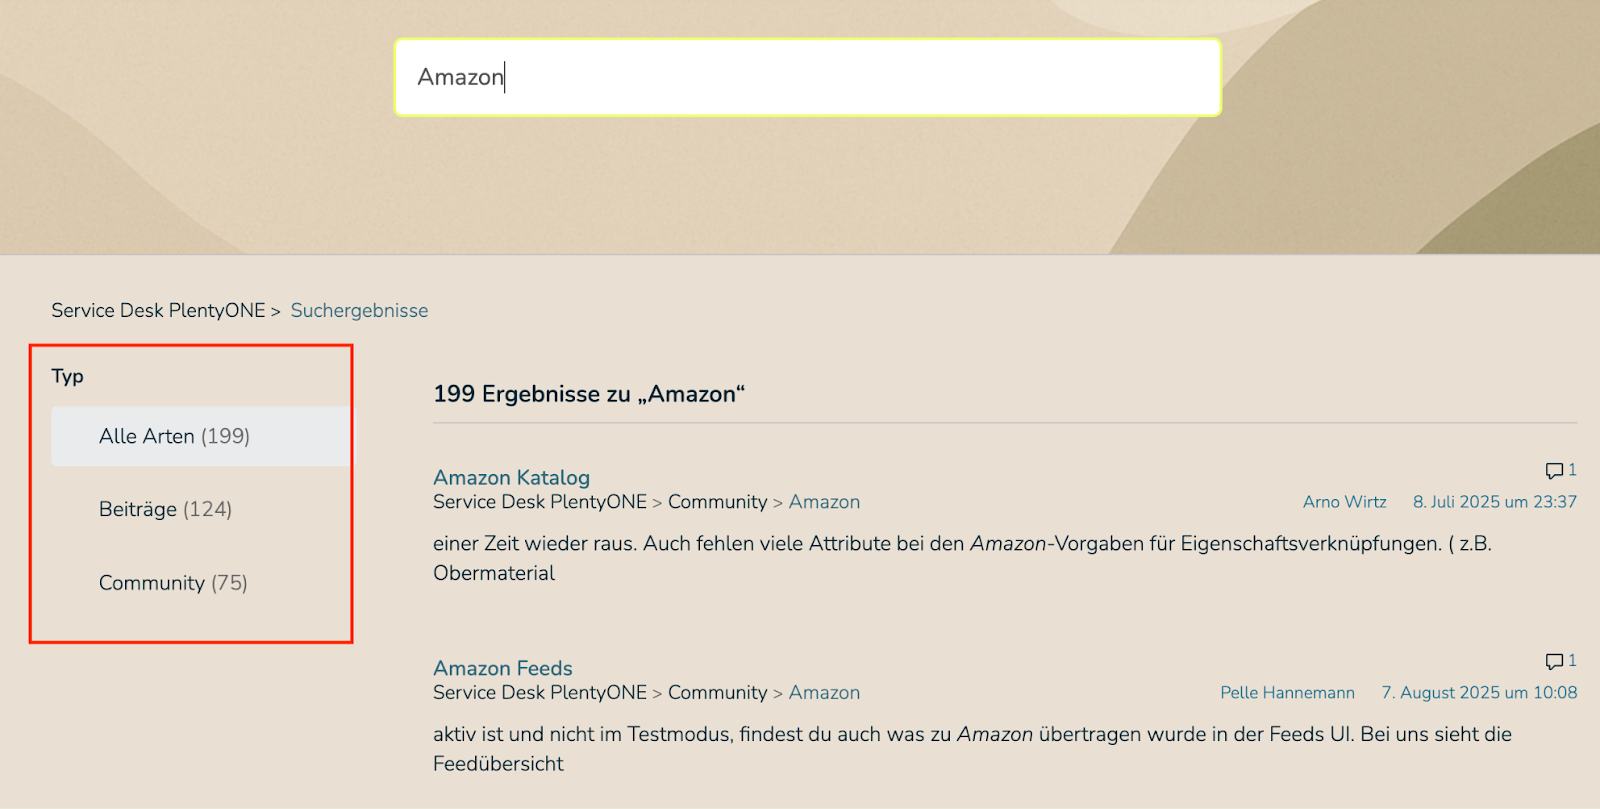Viewport: 1600px width, 809px height.
Task: Filter results by Community (75)
Action: pyautogui.click(x=173, y=583)
